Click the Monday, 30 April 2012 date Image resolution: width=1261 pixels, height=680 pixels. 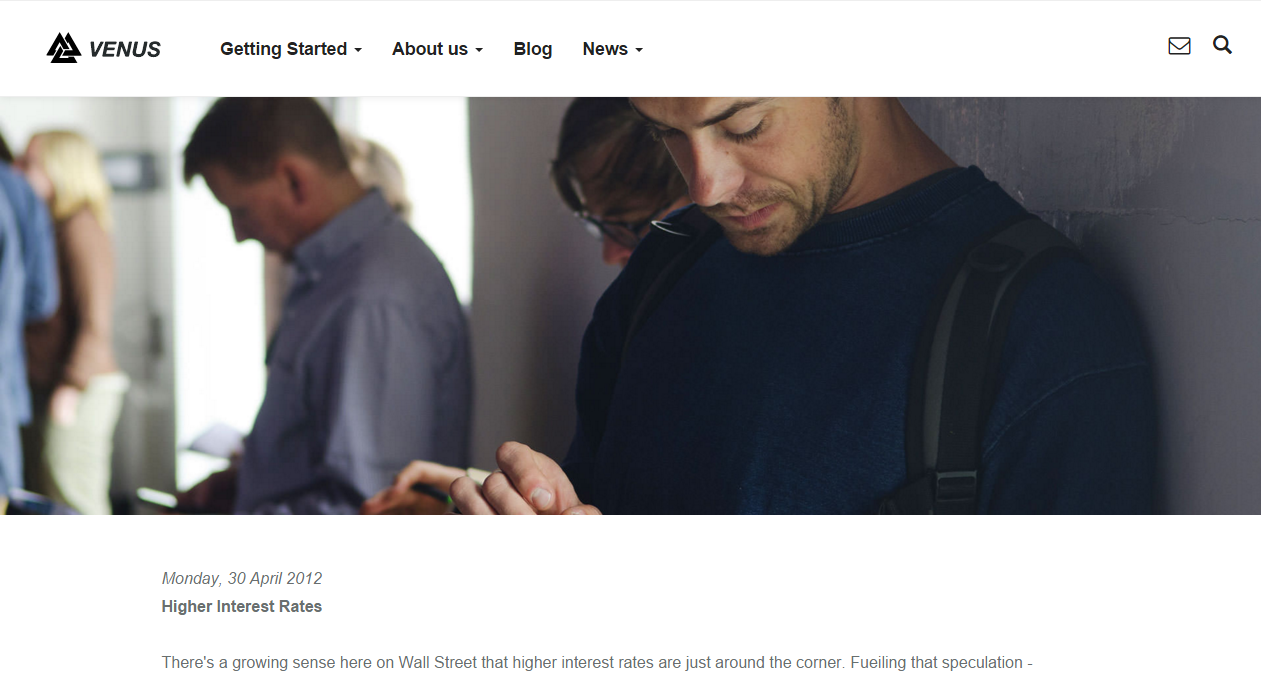pos(242,578)
